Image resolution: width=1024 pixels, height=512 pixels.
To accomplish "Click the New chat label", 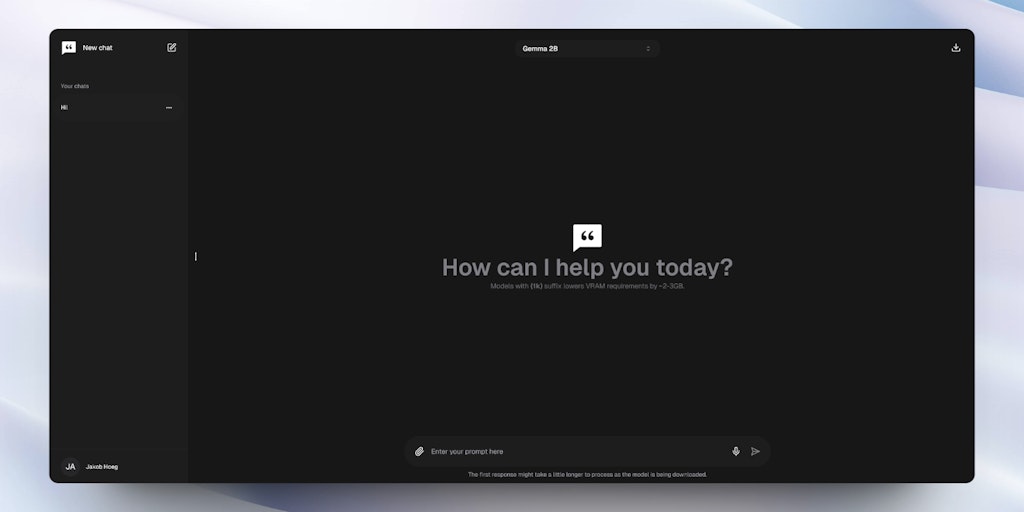I will (x=97, y=48).
